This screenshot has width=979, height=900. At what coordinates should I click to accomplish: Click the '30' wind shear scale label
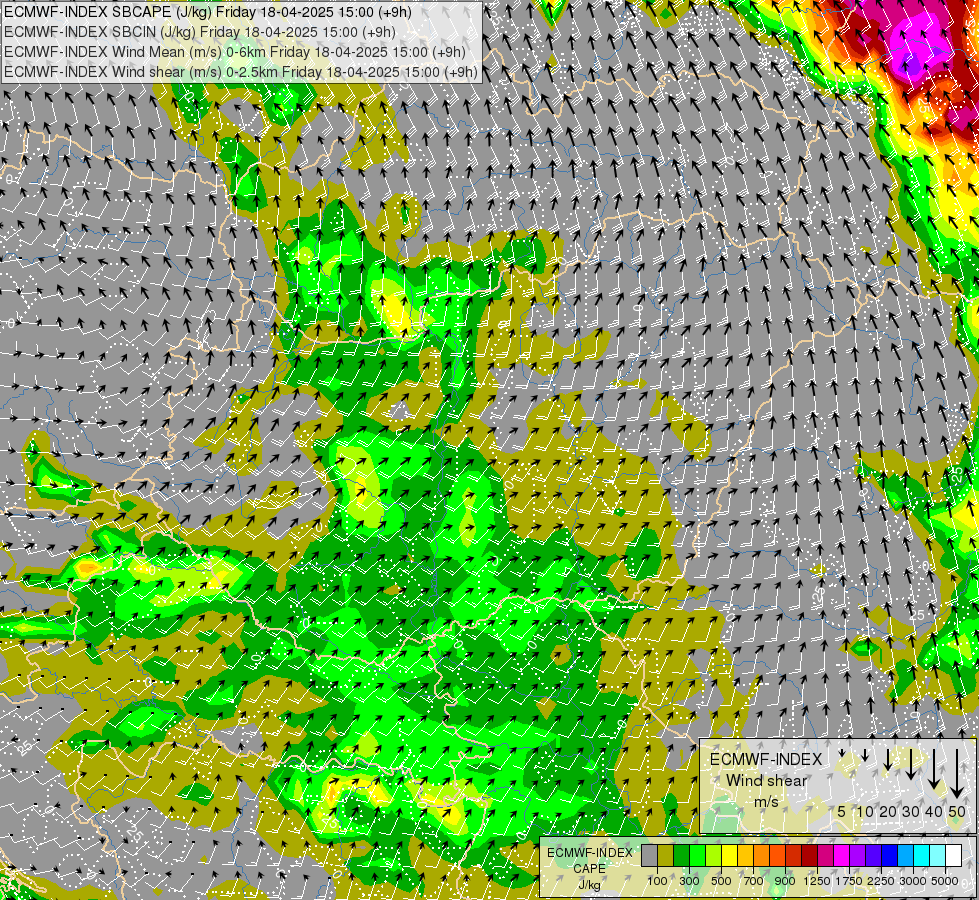pyautogui.click(x=911, y=811)
